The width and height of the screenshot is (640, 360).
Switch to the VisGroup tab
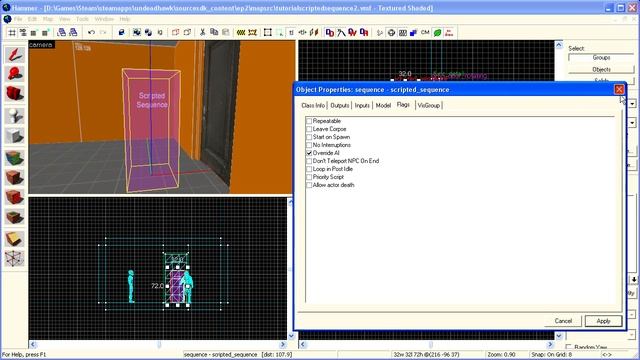429,105
